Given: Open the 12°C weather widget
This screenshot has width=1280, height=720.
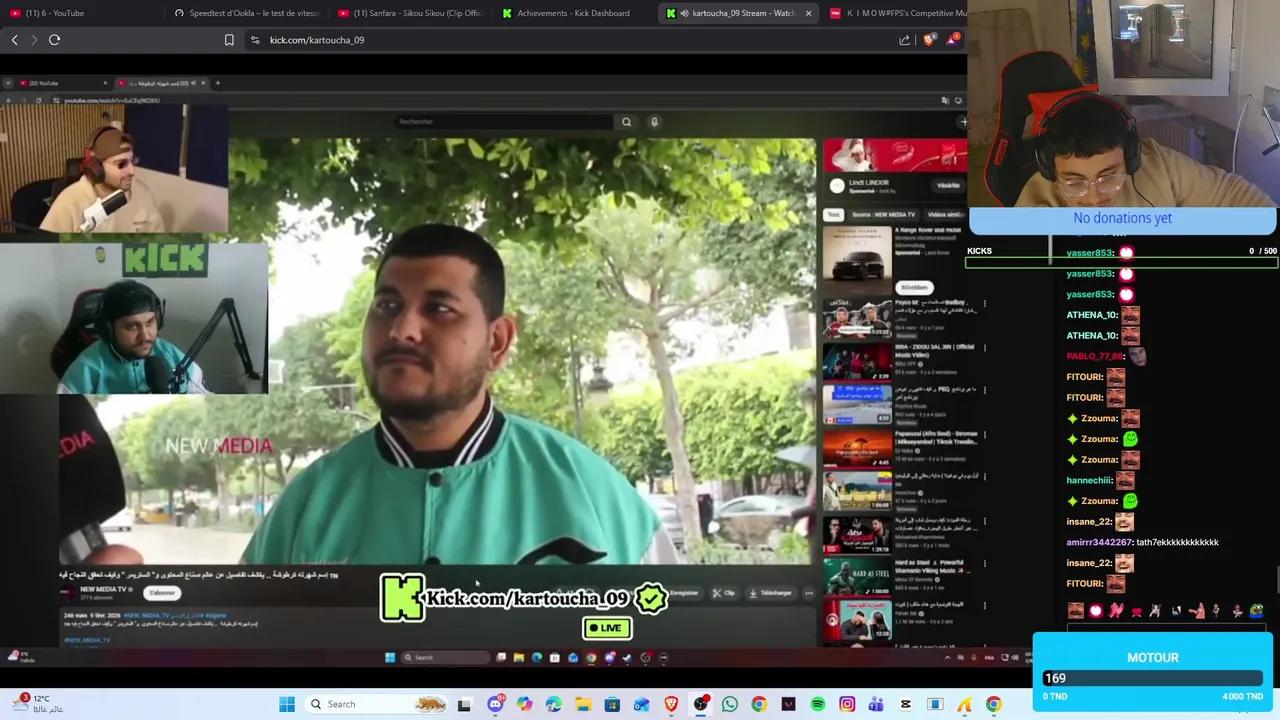Looking at the screenshot, I should click(40, 703).
